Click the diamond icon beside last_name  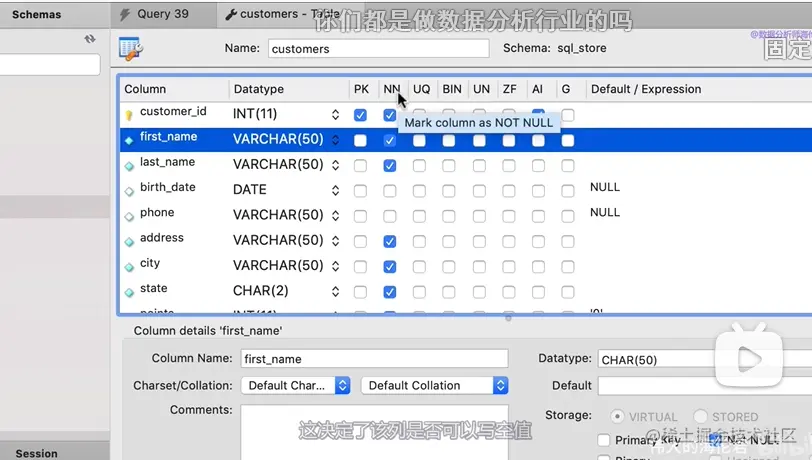point(129,166)
